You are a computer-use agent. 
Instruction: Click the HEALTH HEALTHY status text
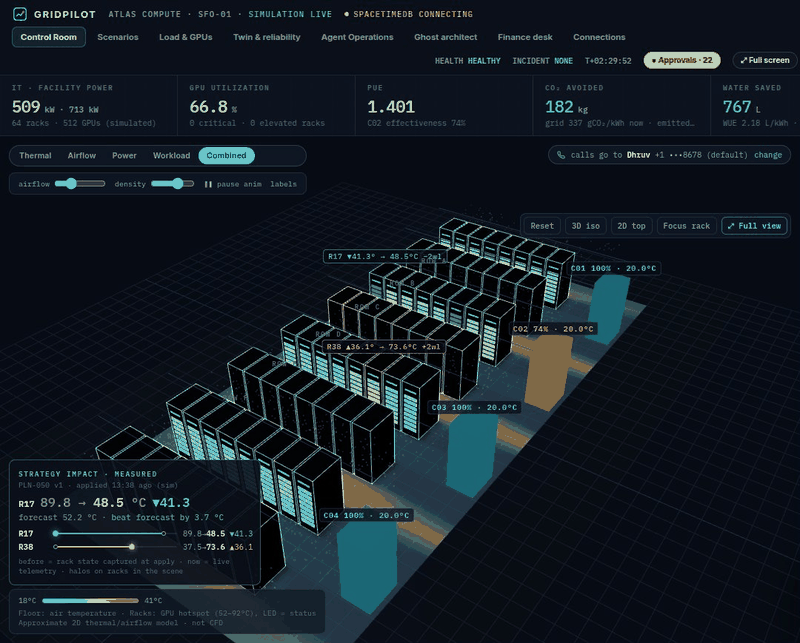pos(467,61)
